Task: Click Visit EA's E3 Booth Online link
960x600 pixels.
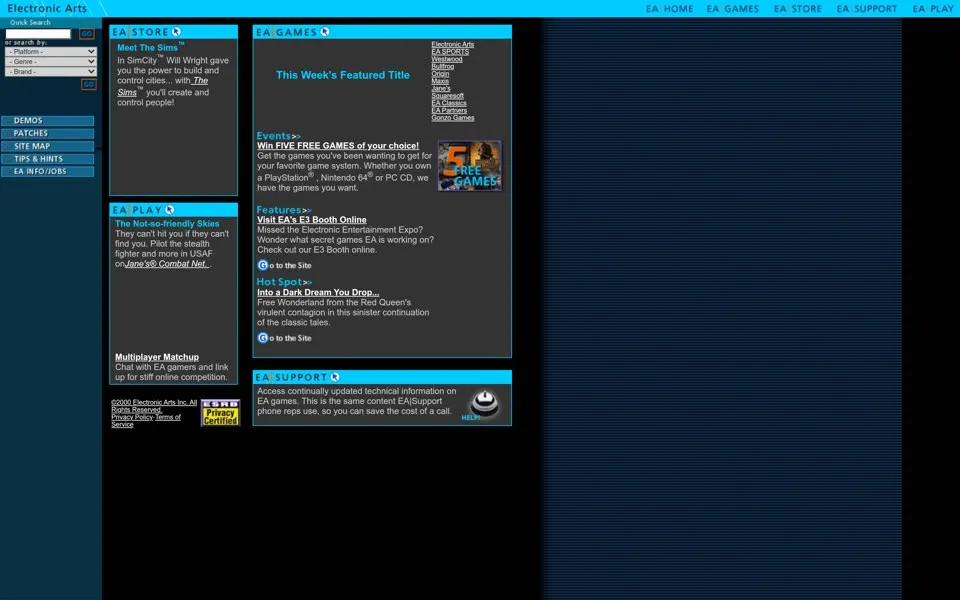Action: pos(312,220)
